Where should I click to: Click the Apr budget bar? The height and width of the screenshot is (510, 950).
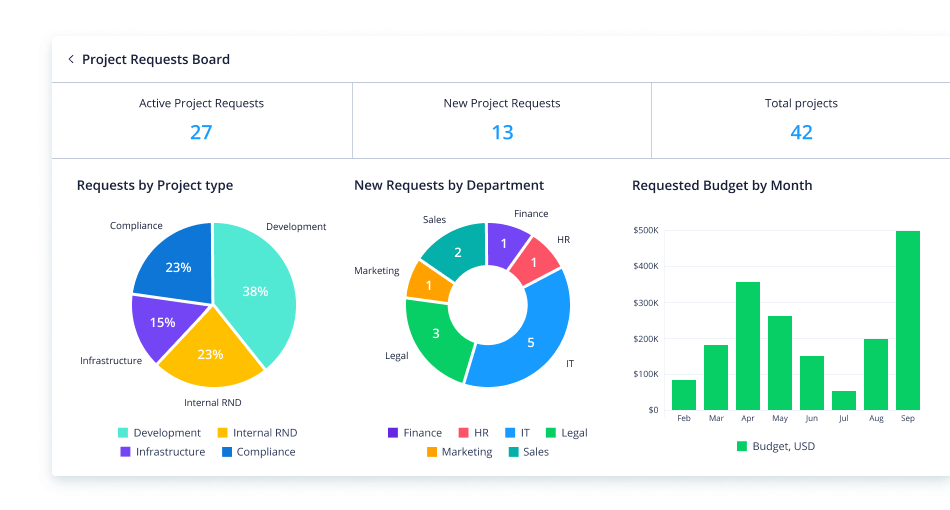pos(748,346)
